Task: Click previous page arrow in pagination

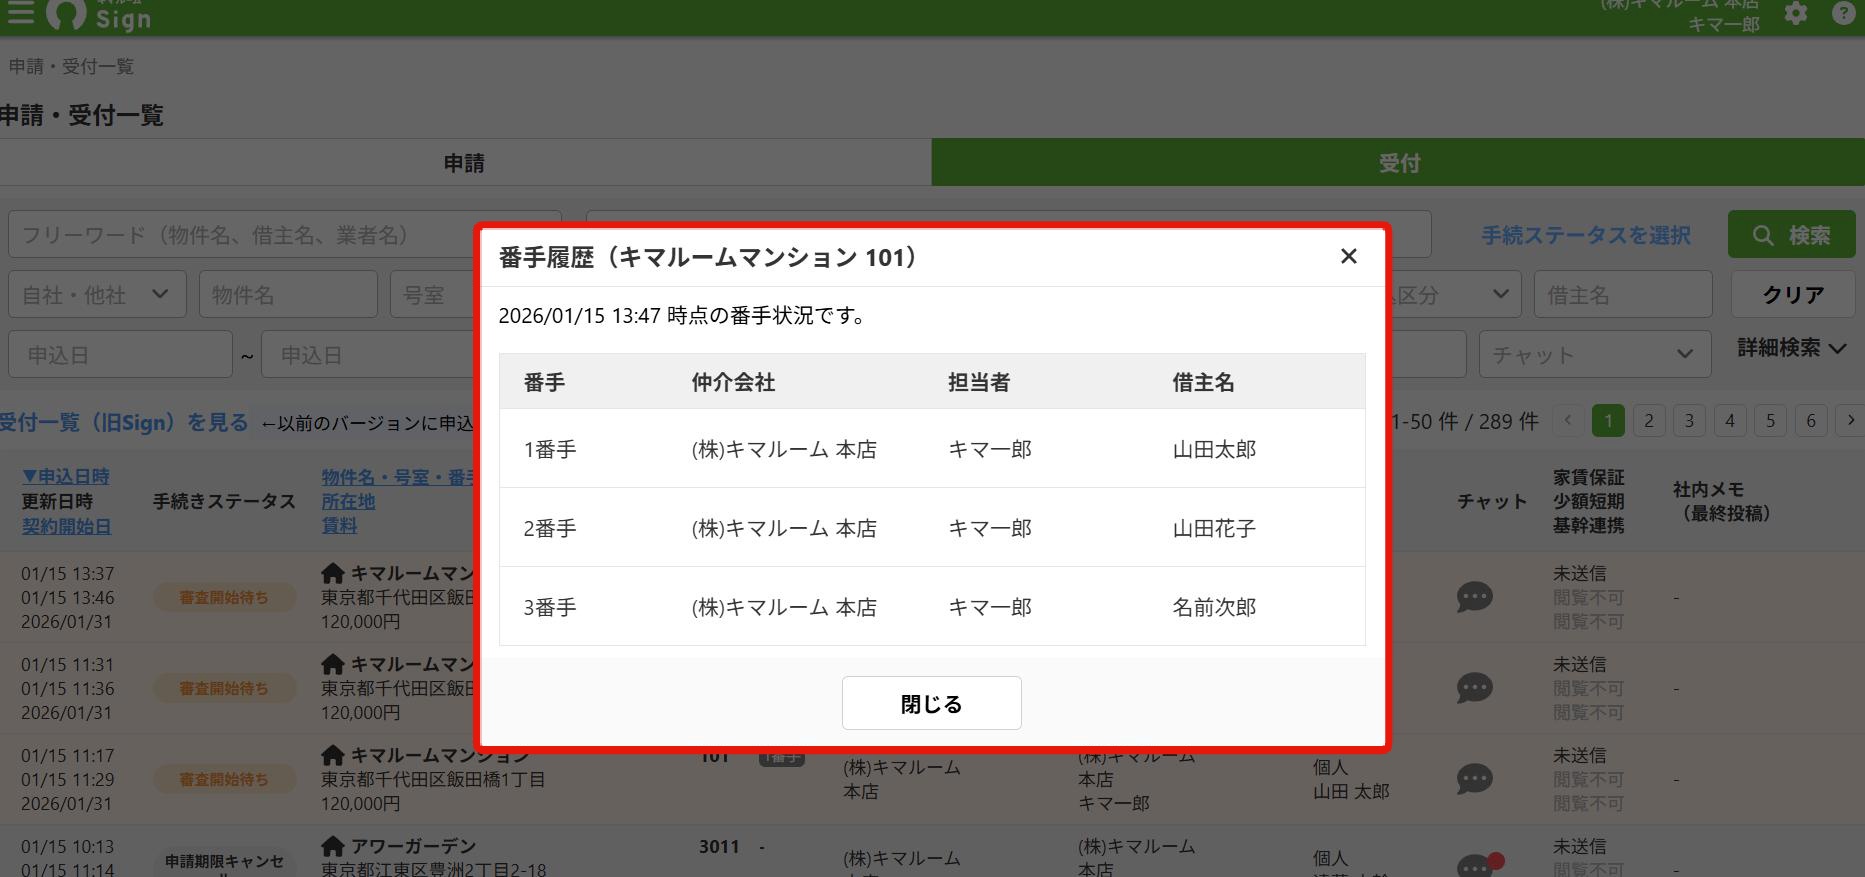Action: tap(1568, 421)
